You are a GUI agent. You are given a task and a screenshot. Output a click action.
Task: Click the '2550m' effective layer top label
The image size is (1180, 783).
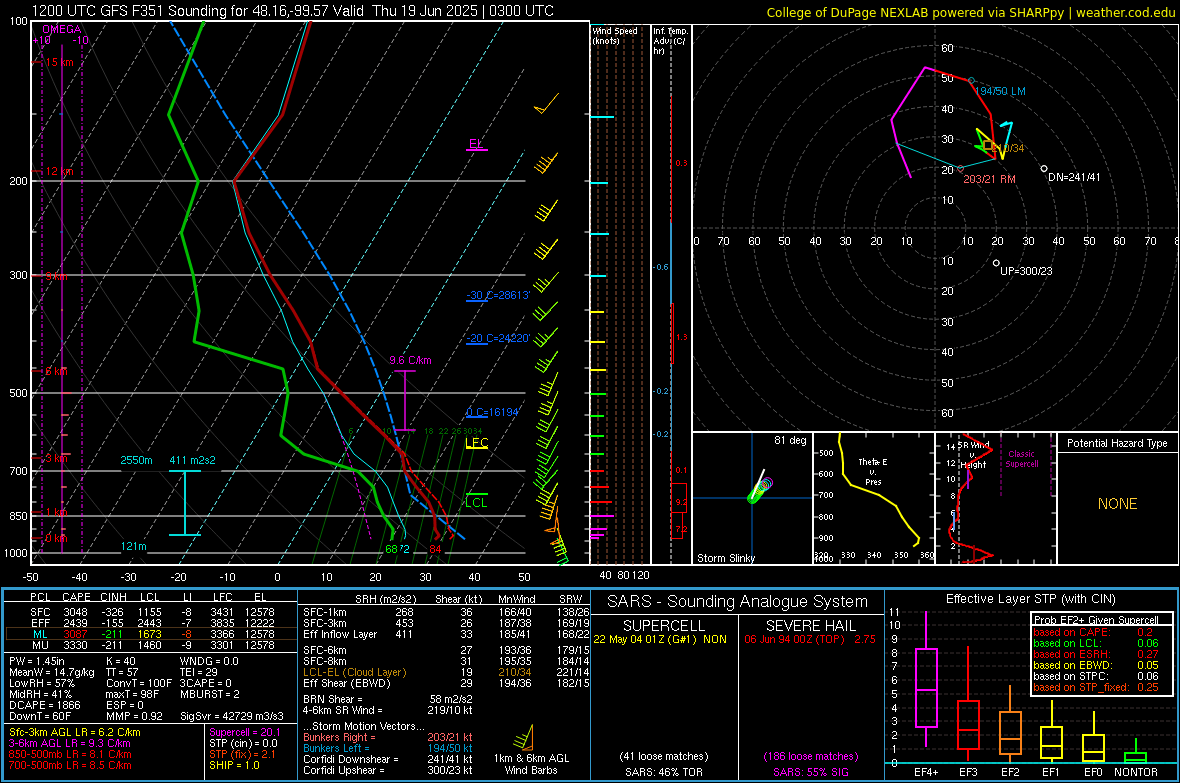point(136,460)
